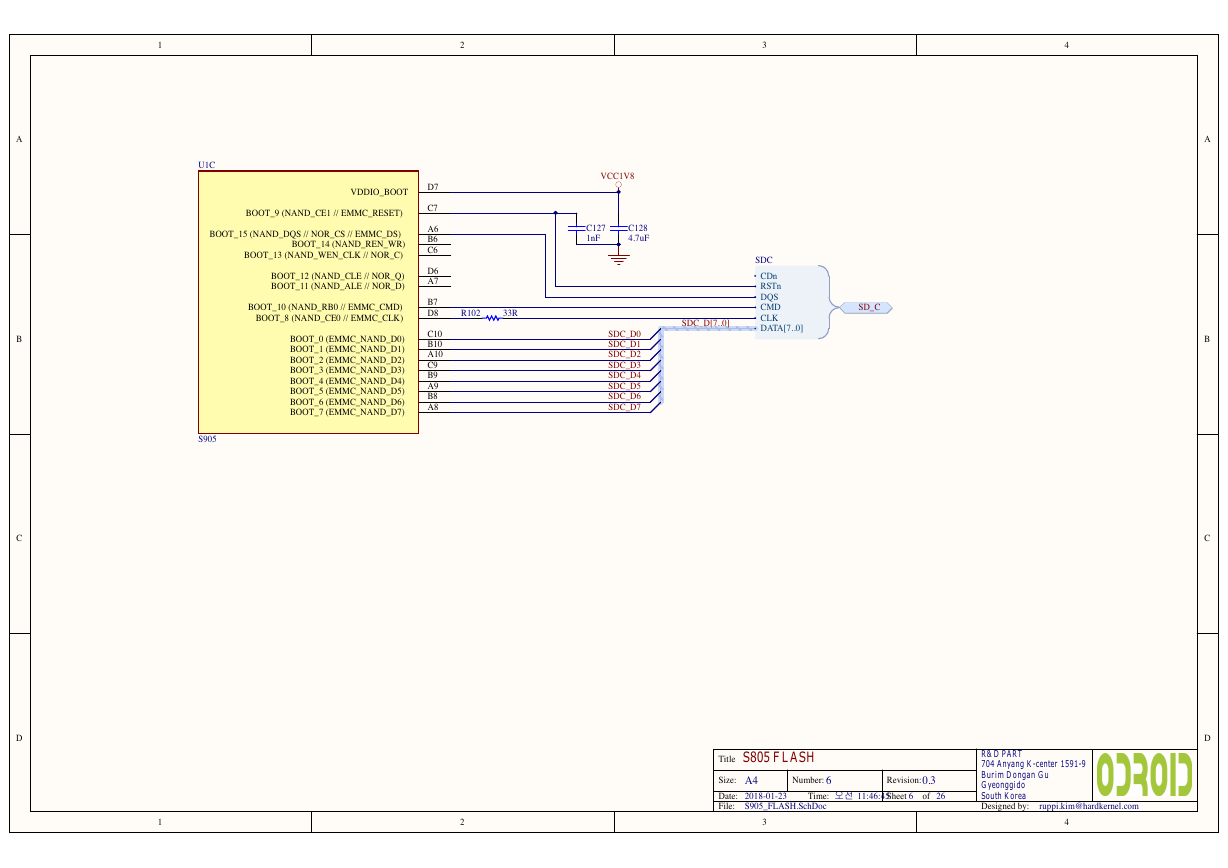Click the R102 resistor designator
Screen dimensions: 1228x868
pyautogui.click(x=471, y=313)
